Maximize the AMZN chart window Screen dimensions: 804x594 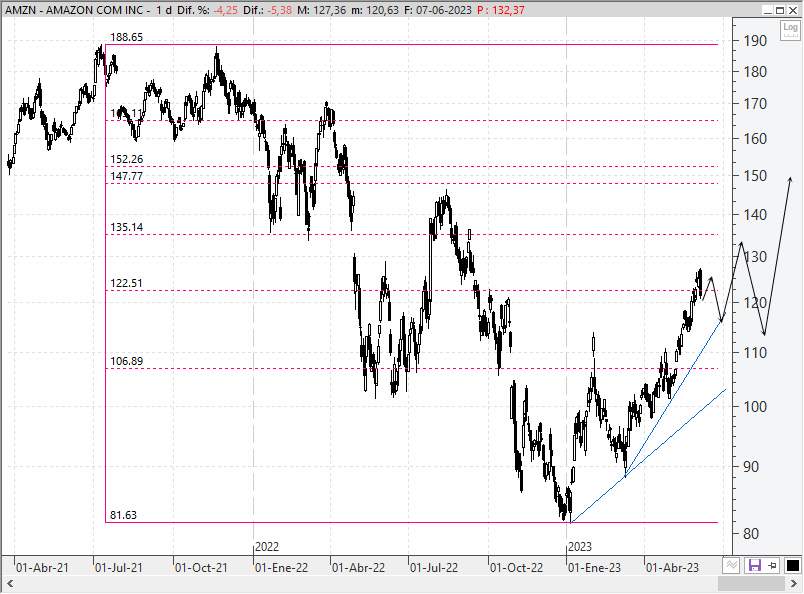(780, 10)
